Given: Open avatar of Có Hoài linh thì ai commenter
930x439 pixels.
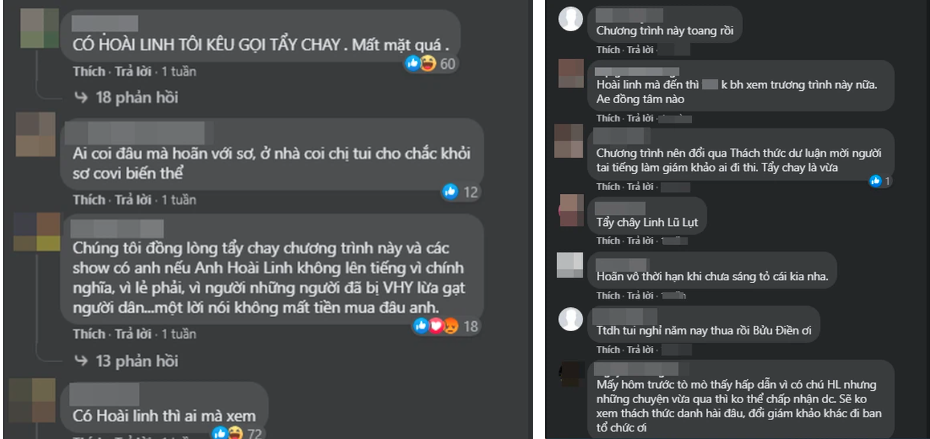Looking at the screenshot, I should [x=32, y=400].
